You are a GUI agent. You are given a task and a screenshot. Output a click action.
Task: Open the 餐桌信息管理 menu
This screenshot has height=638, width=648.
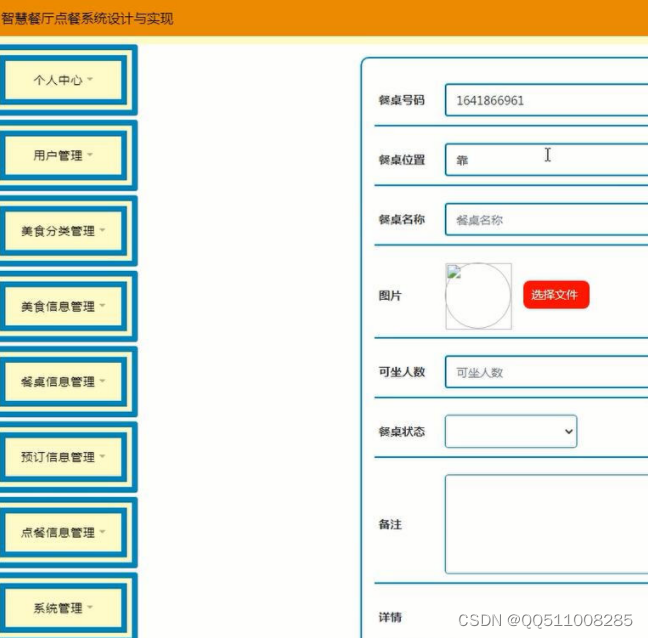click(x=63, y=382)
